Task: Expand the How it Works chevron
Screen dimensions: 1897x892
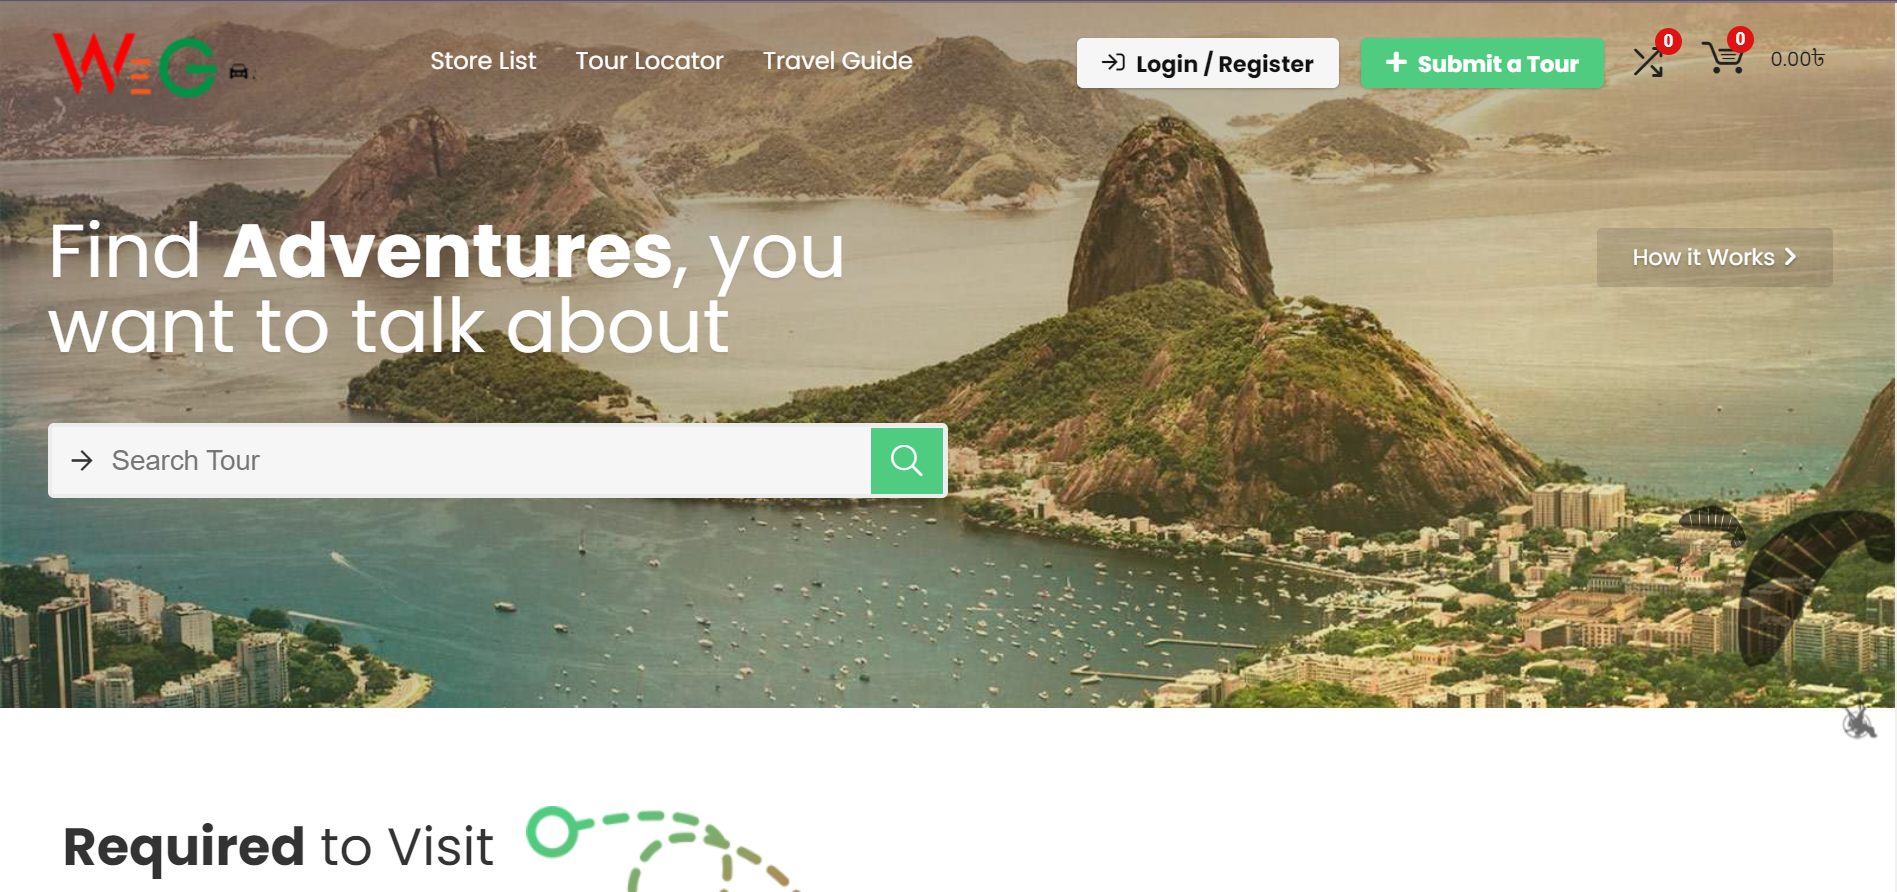Action: click(x=1791, y=257)
